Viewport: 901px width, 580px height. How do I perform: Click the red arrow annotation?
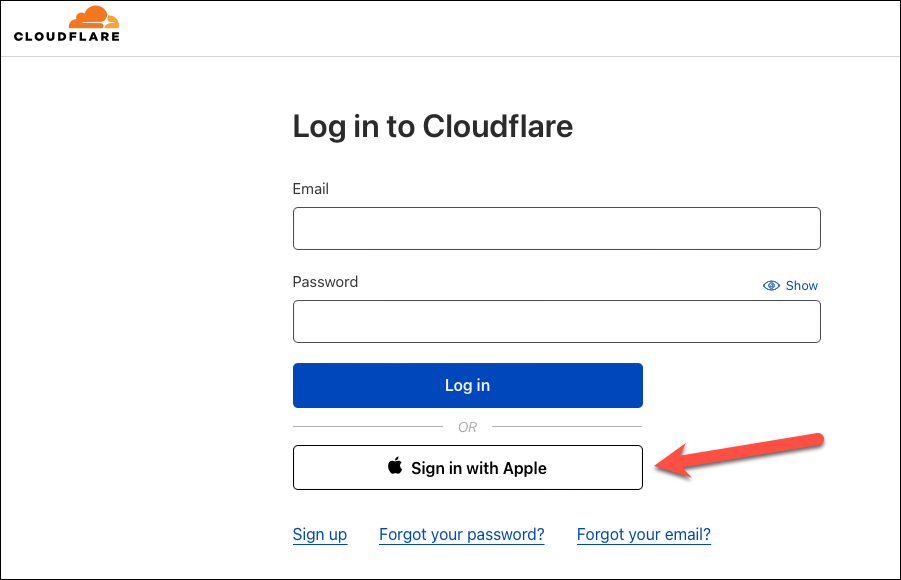(x=740, y=455)
